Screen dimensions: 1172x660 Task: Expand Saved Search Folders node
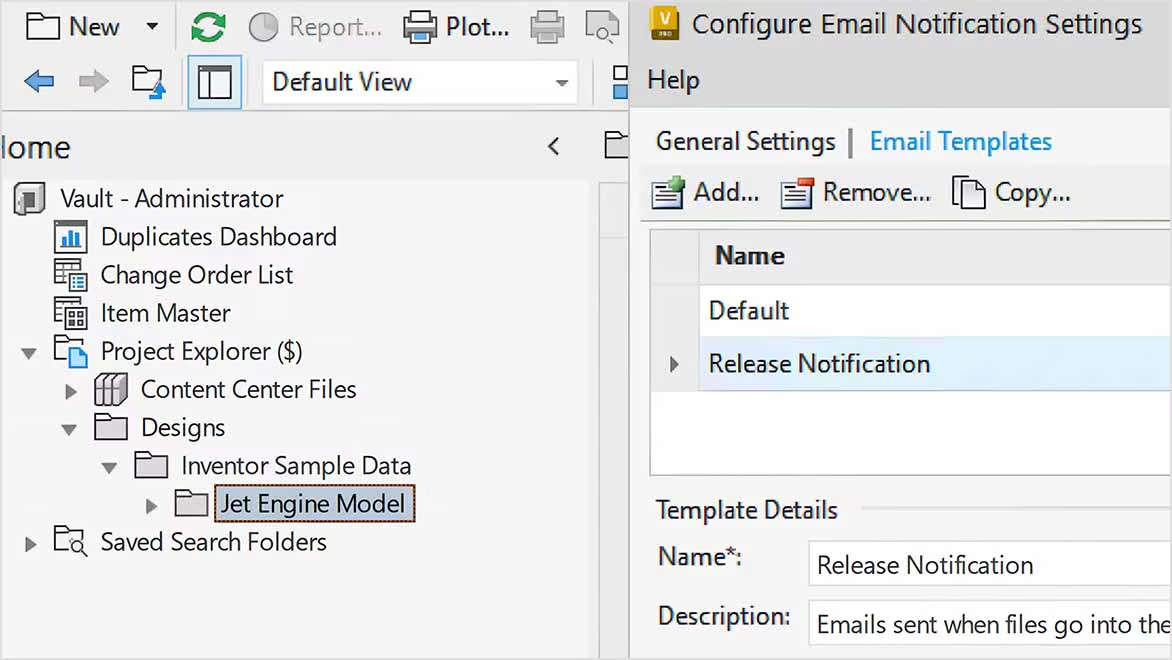coord(31,544)
